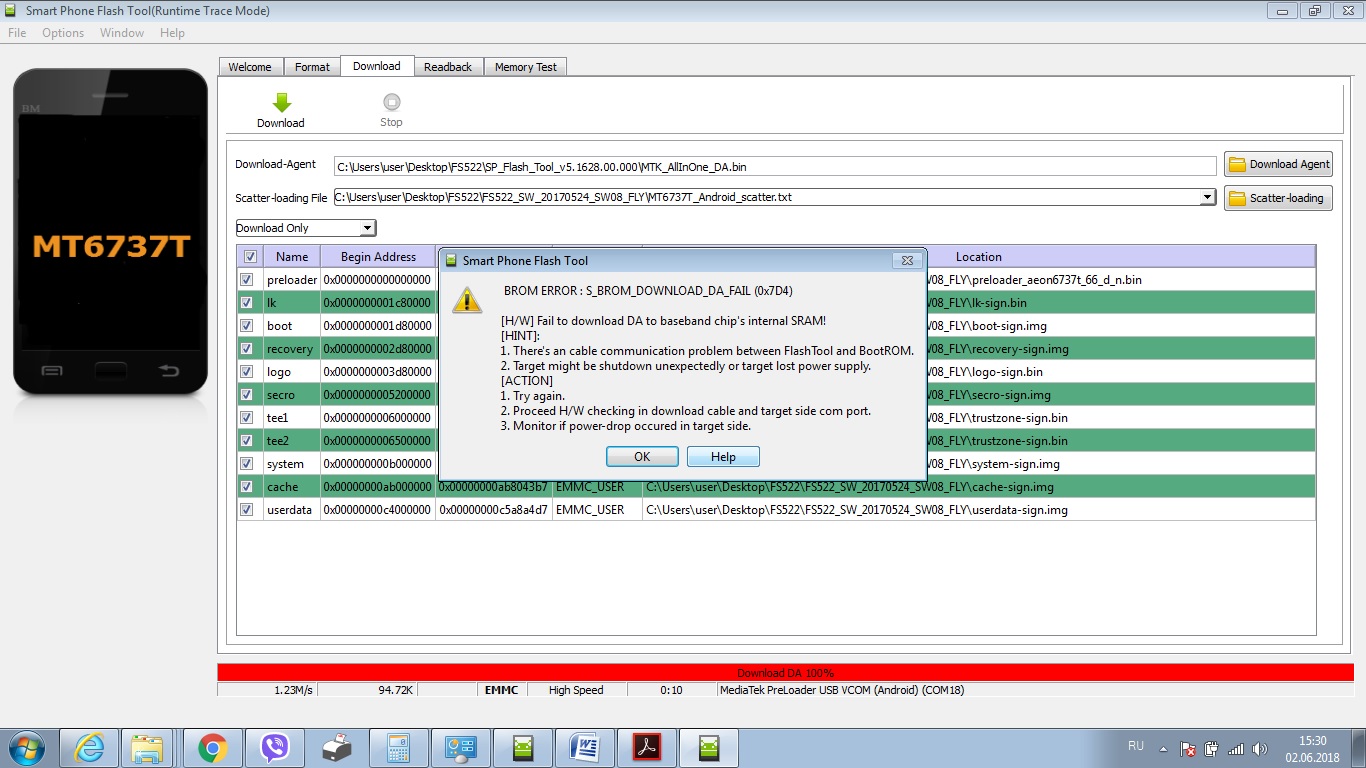1366x768 pixels.
Task: Click Help in the error dialog
Action: coord(723,457)
